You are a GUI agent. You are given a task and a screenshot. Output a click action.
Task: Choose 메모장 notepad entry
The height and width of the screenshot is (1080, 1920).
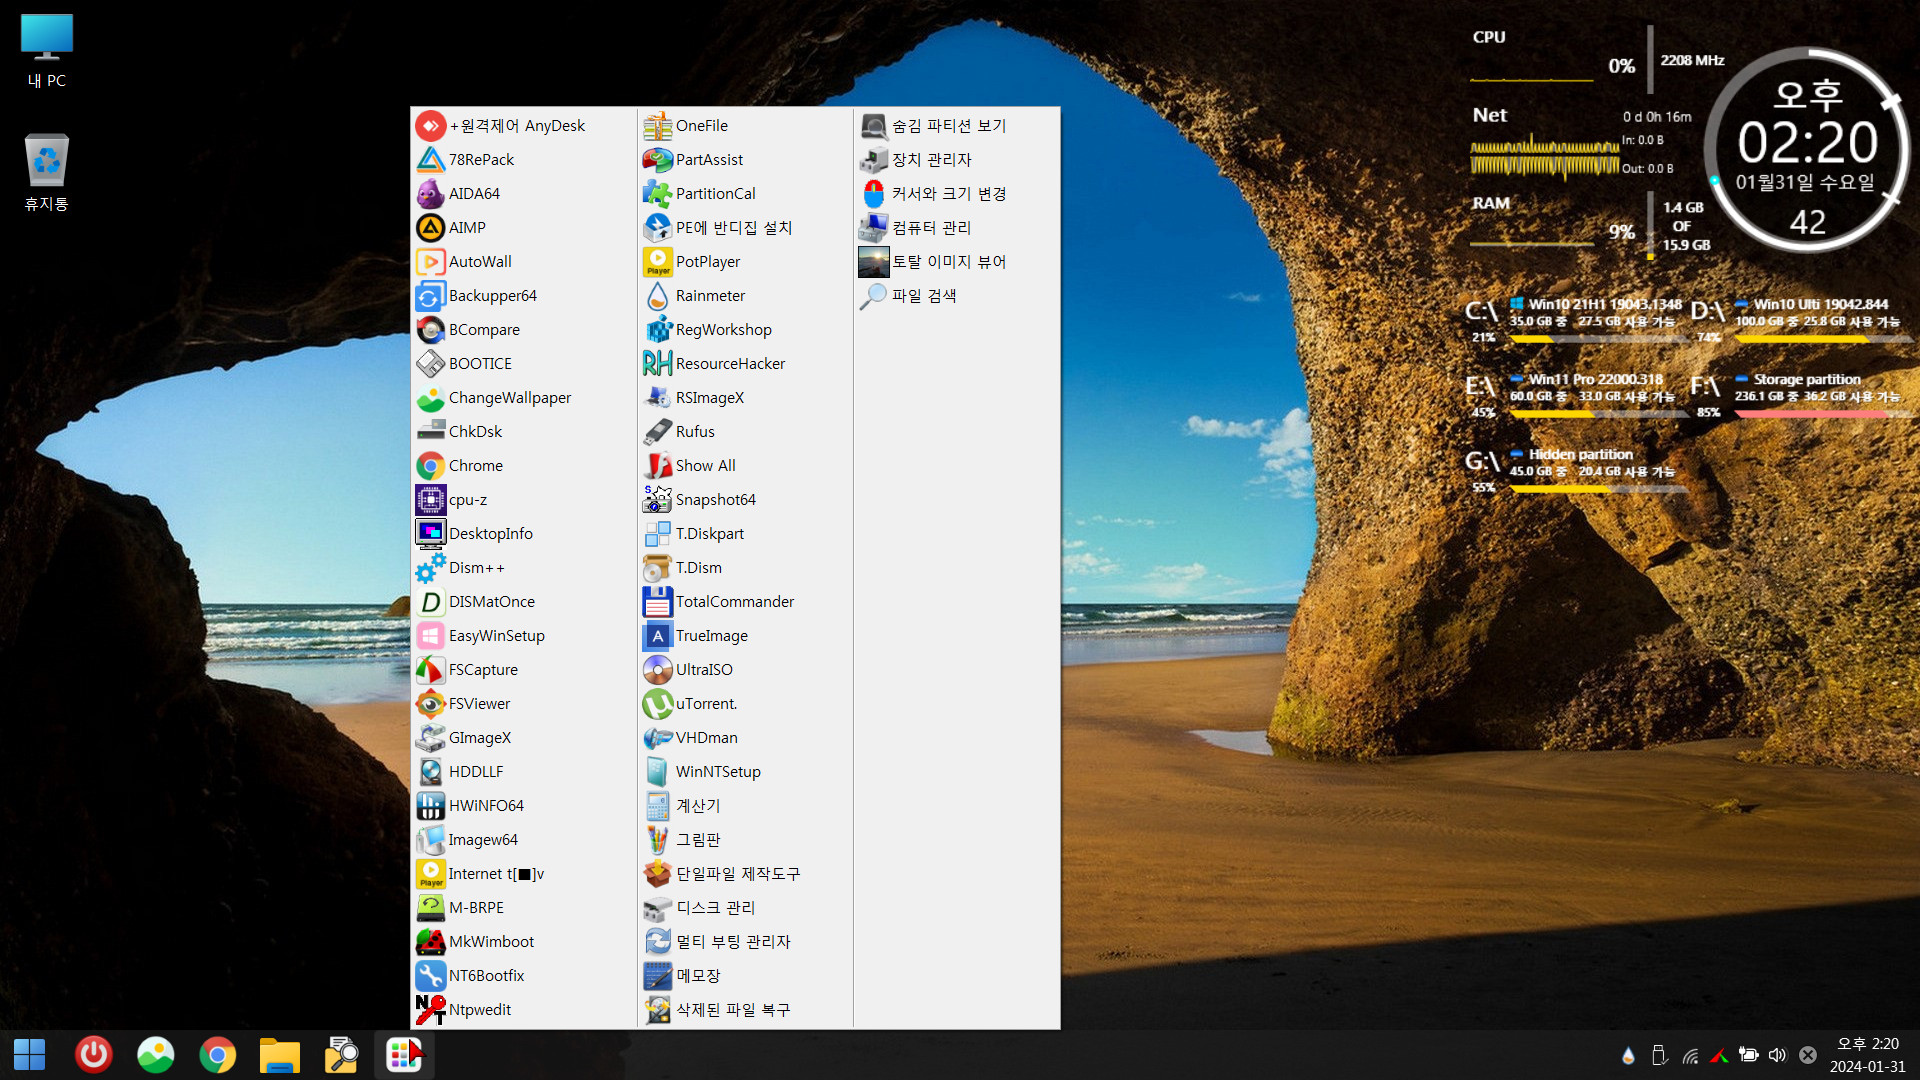(745, 976)
